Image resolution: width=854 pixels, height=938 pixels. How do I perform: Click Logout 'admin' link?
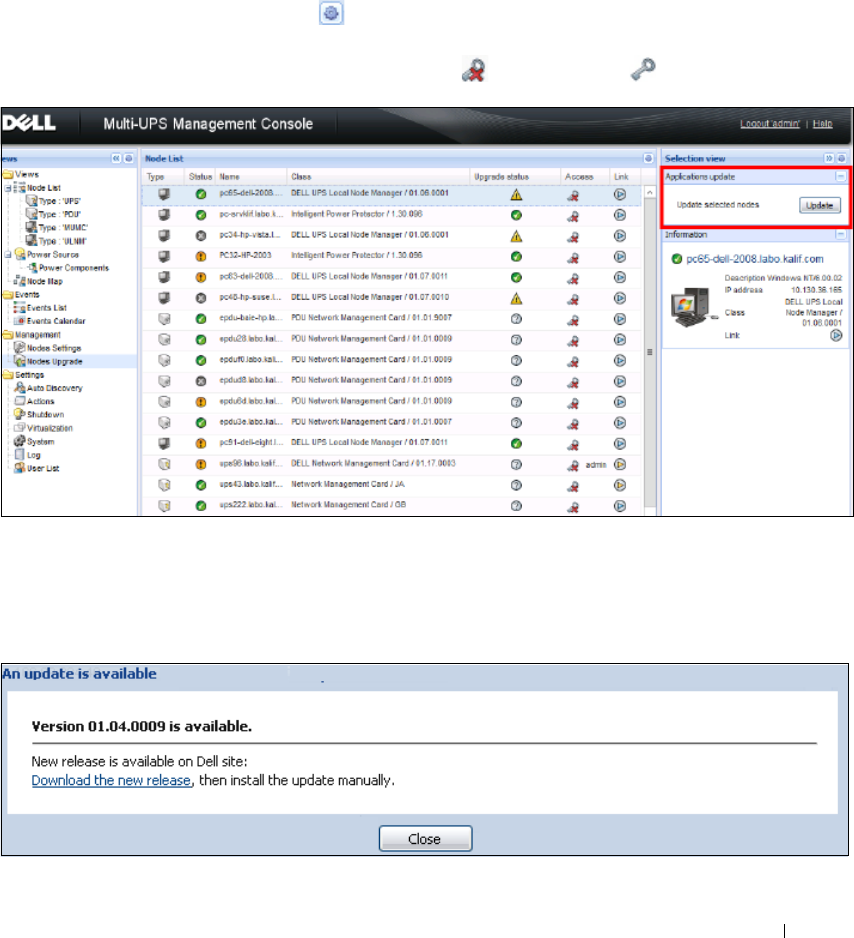pyautogui.click(x=770, y=123)
